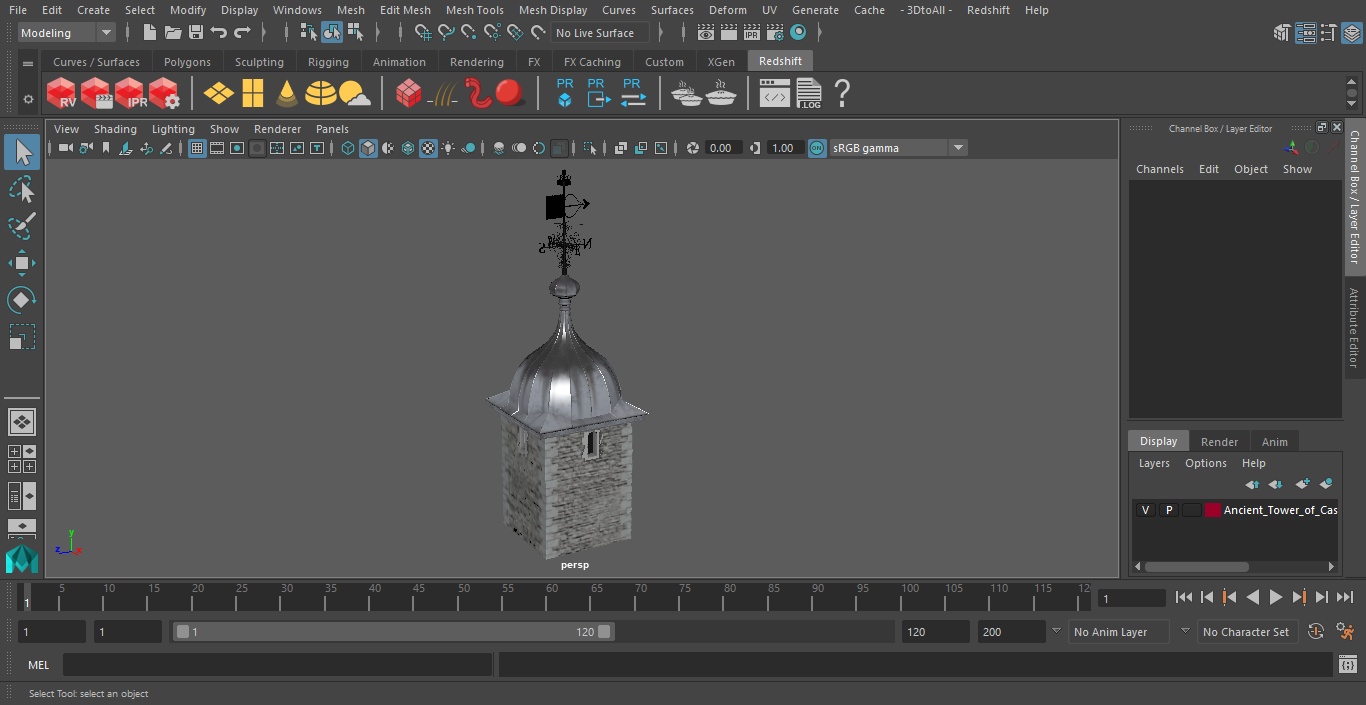
Task: Launch the Redshift IPR render icon
Action: [x=130, y=94]
